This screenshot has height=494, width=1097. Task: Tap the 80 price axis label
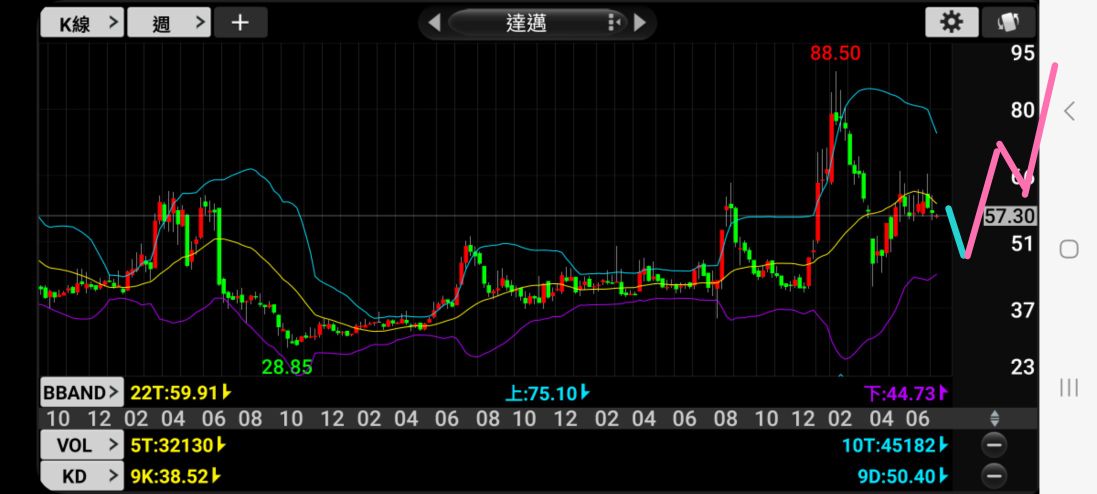[x=1022, y=110]
